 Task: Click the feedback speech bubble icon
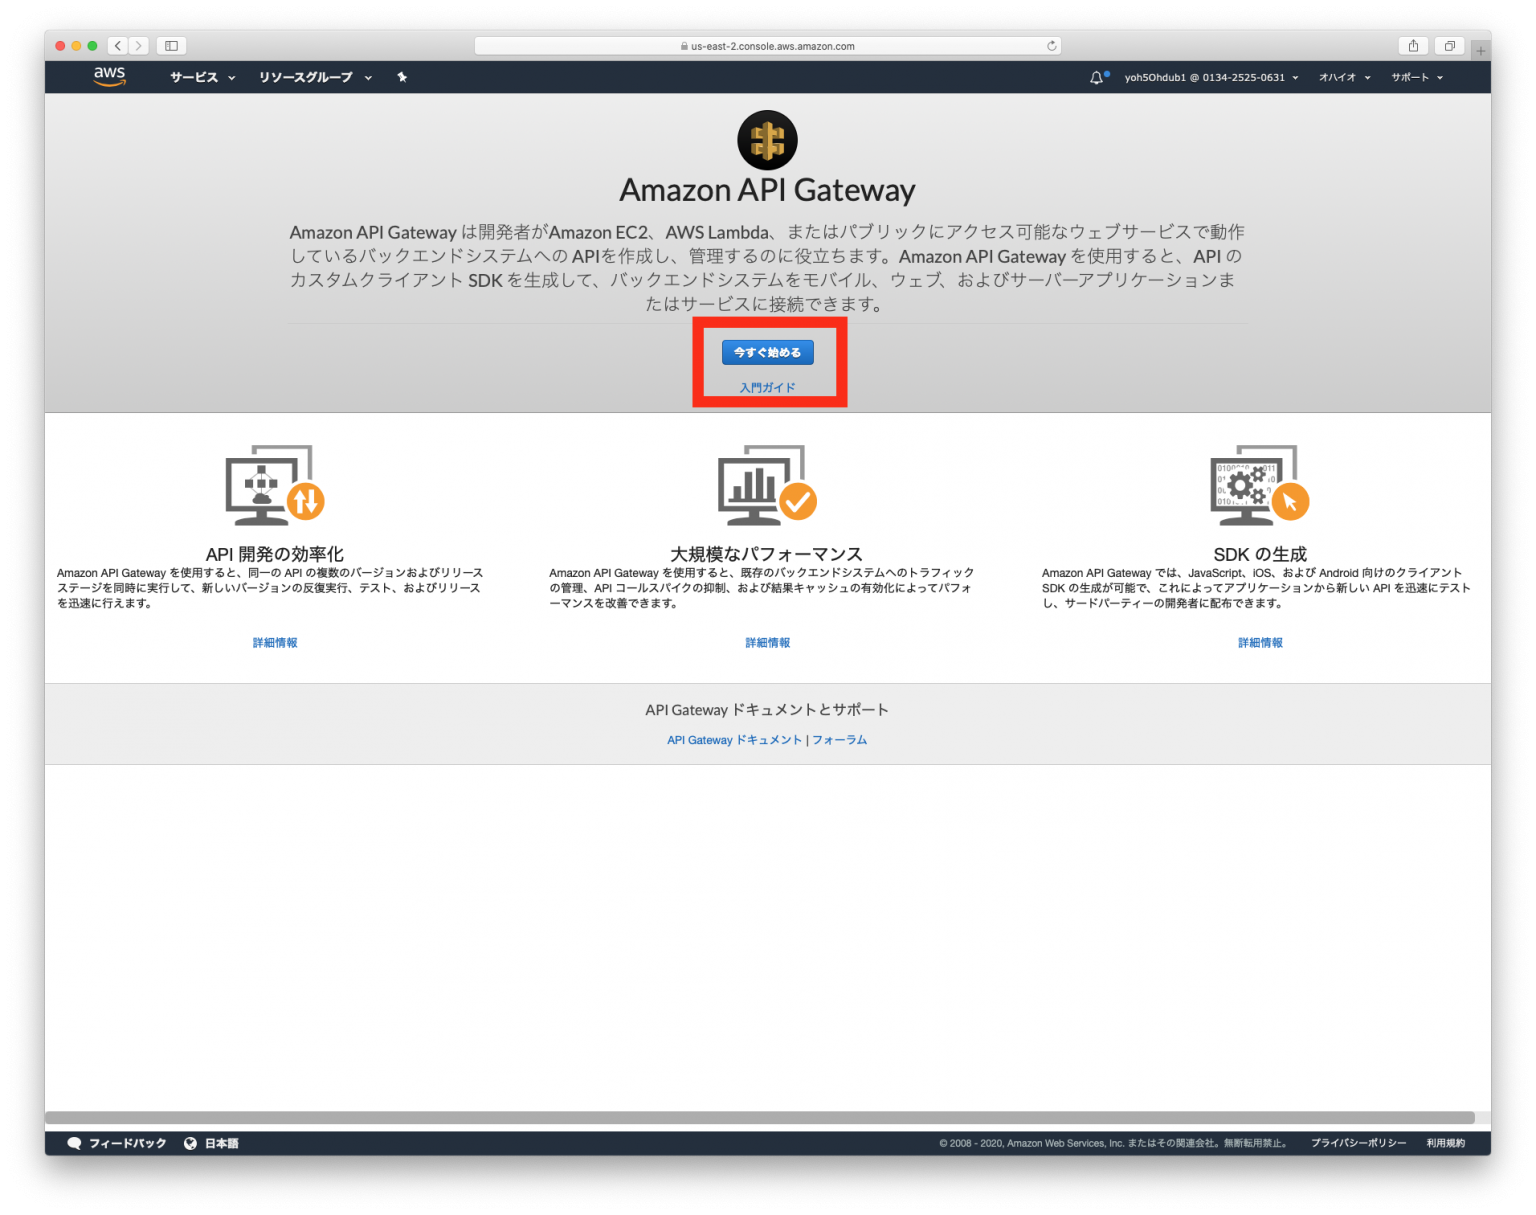(x=74, y=1143)
